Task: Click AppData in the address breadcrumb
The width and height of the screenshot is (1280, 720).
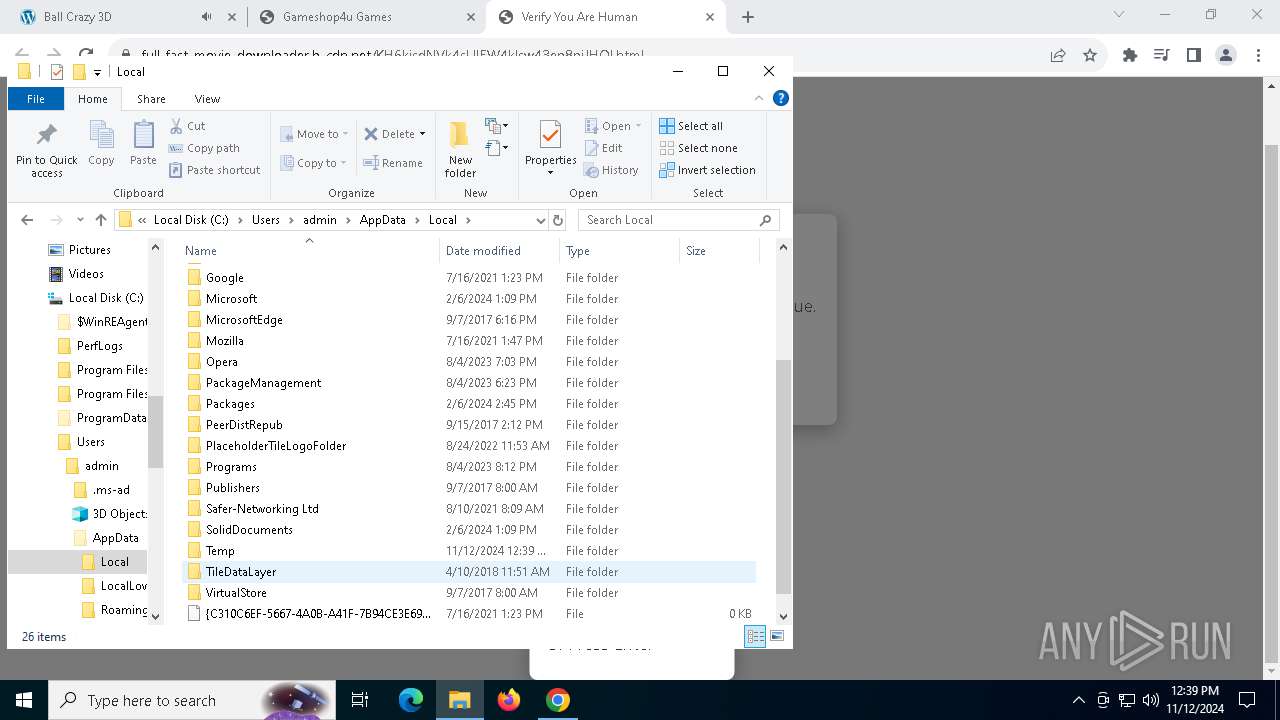Action: 383,220
